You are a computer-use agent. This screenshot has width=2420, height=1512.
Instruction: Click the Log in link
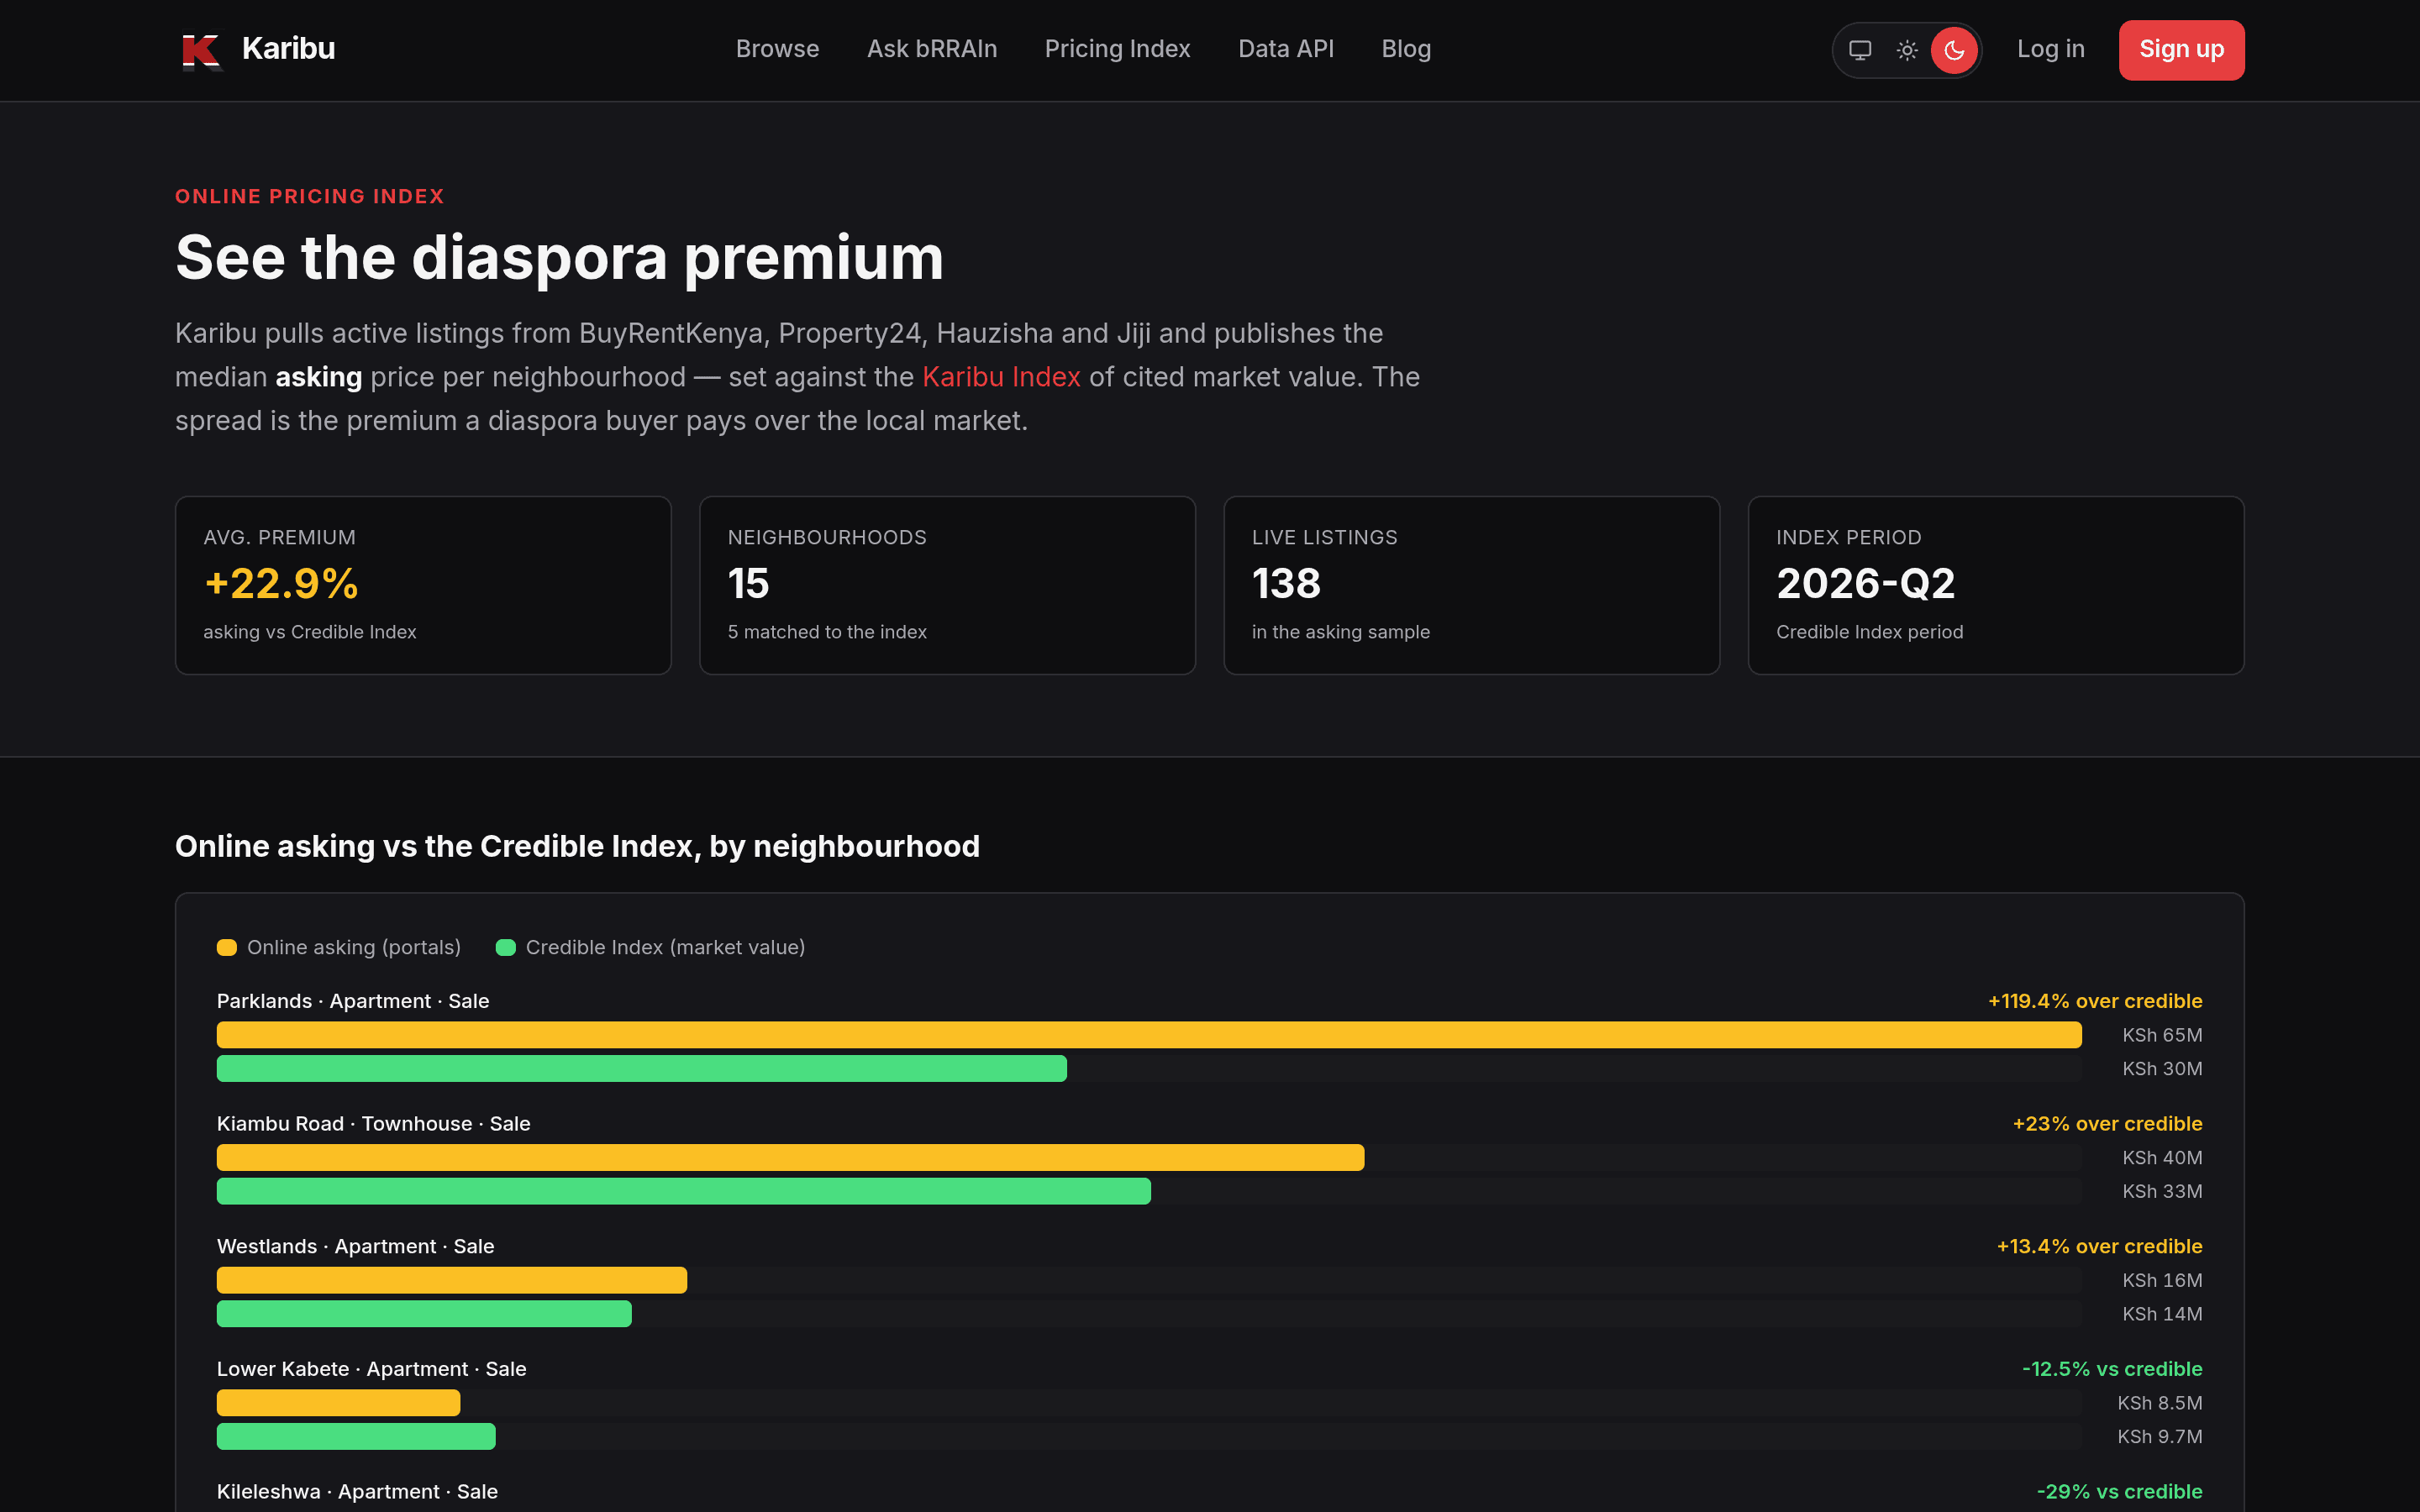(2051, 49)
